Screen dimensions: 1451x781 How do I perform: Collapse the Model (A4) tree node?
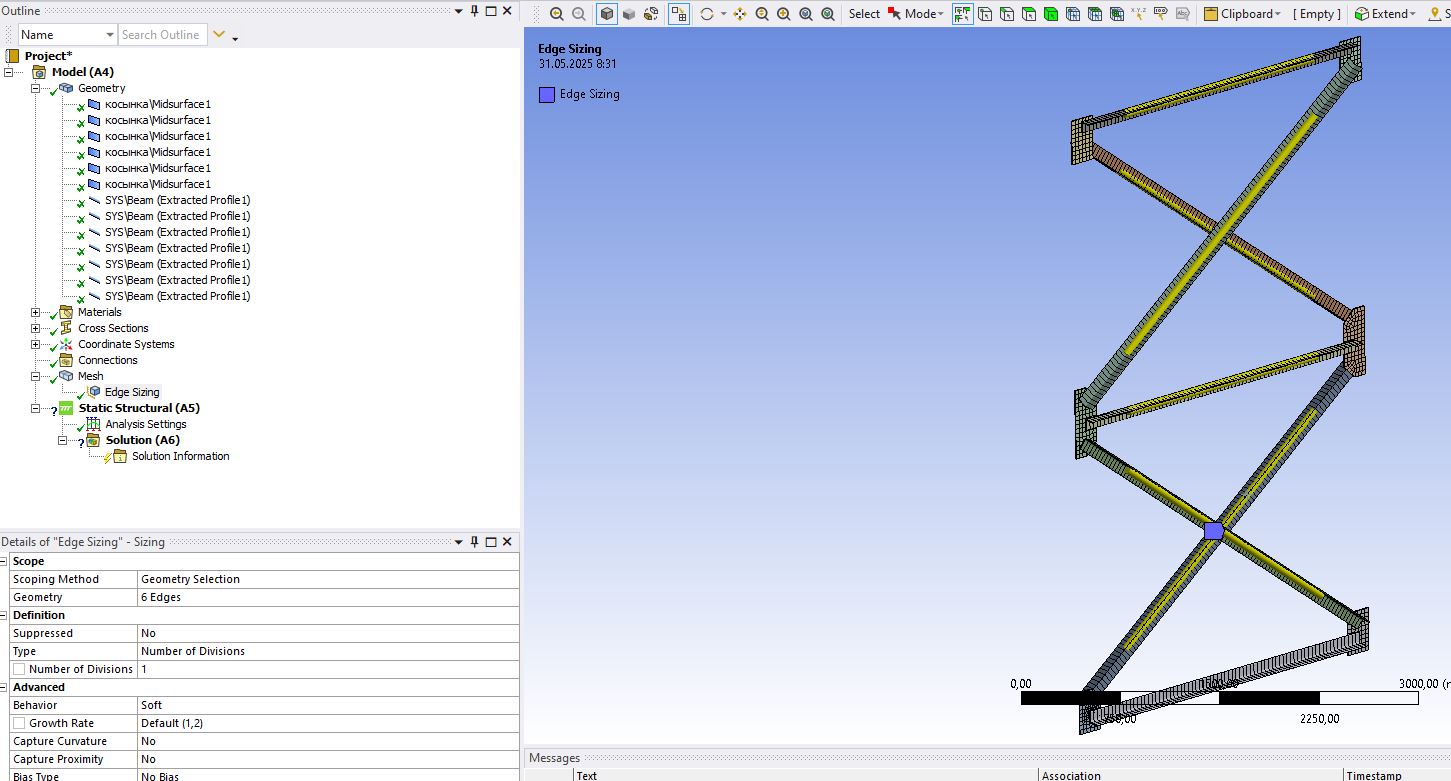[9, 72]
